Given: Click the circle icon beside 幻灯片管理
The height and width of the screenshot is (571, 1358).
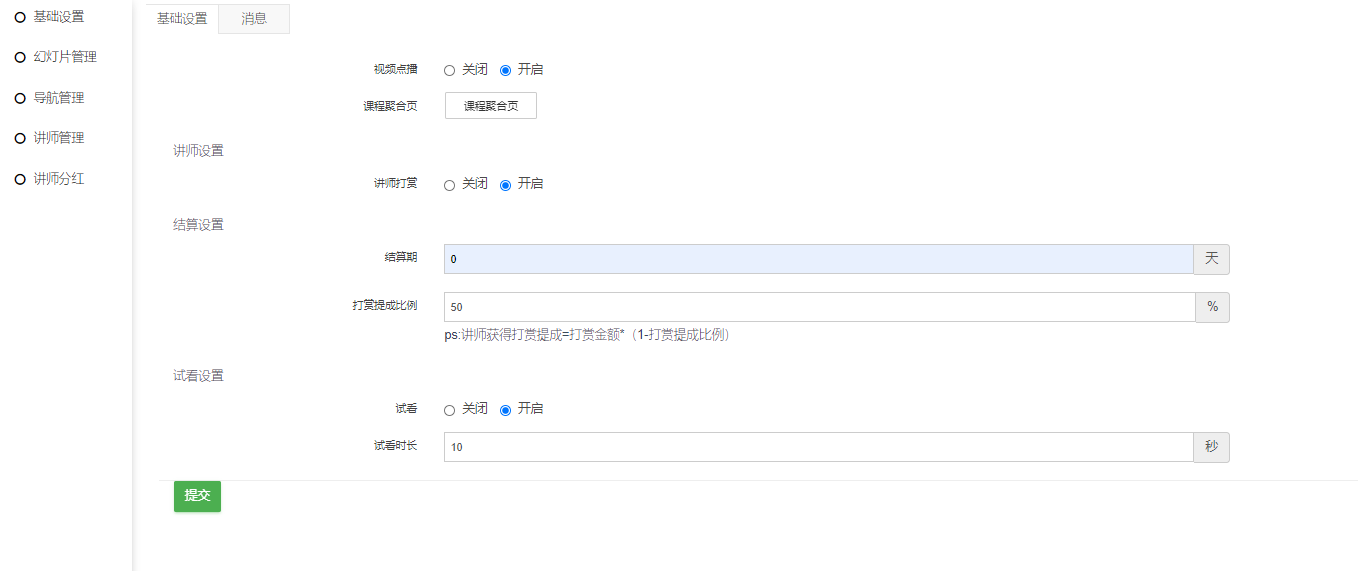Looking at the screenshot, I should (x=19, y=58).
